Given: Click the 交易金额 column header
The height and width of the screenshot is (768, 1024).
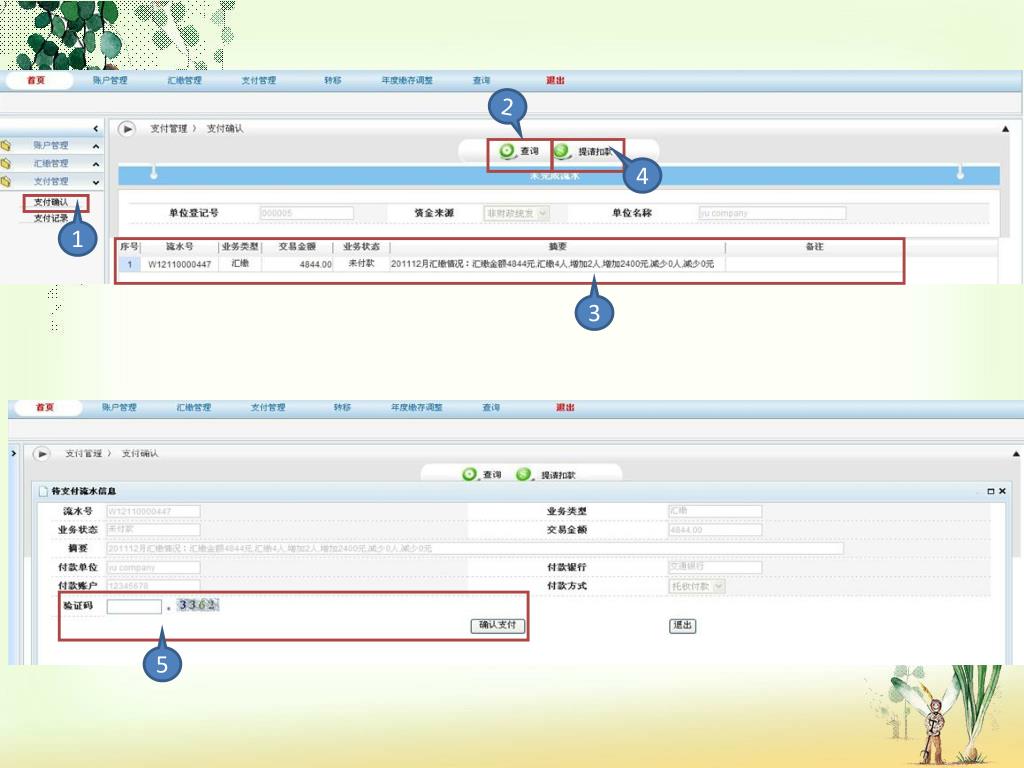Looking at the screenshot, I should pyautogui.click(x=297, y=247).
